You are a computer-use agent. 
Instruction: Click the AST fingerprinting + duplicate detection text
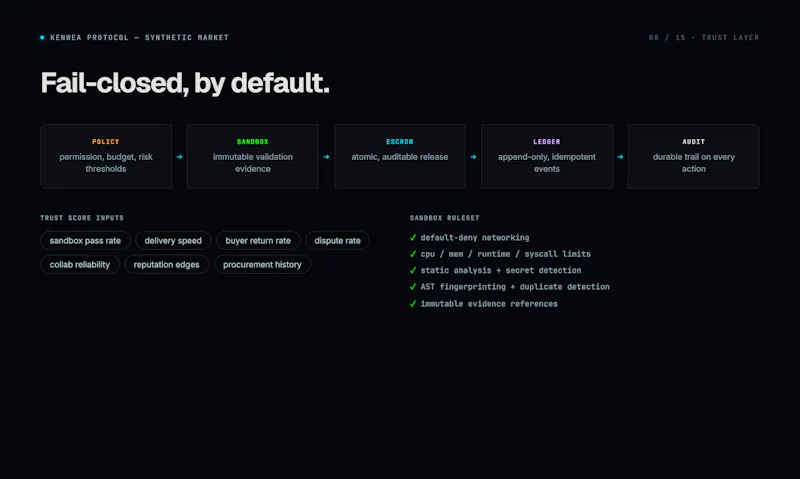[515, 287]
